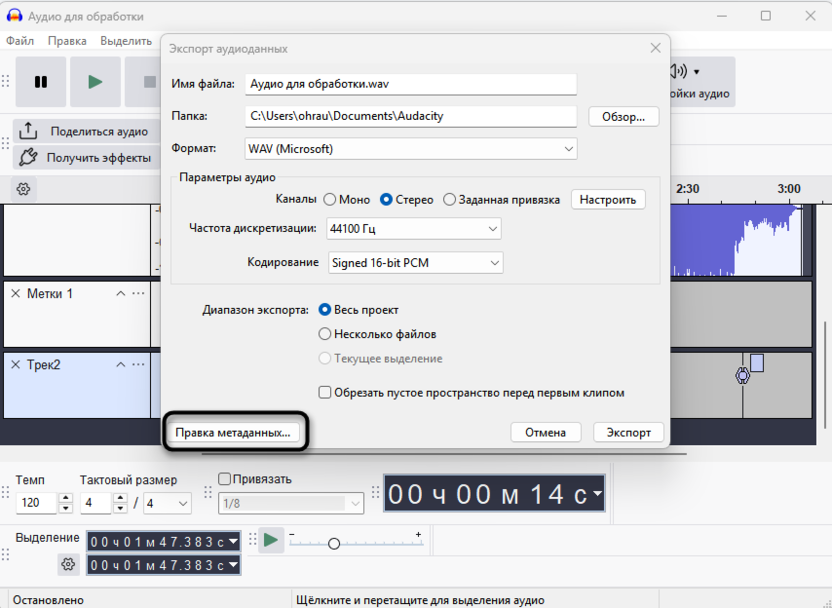Open audio setup with the gear icon
The image size is (832, 608).
pyautogui.click(x=24, y=188)
